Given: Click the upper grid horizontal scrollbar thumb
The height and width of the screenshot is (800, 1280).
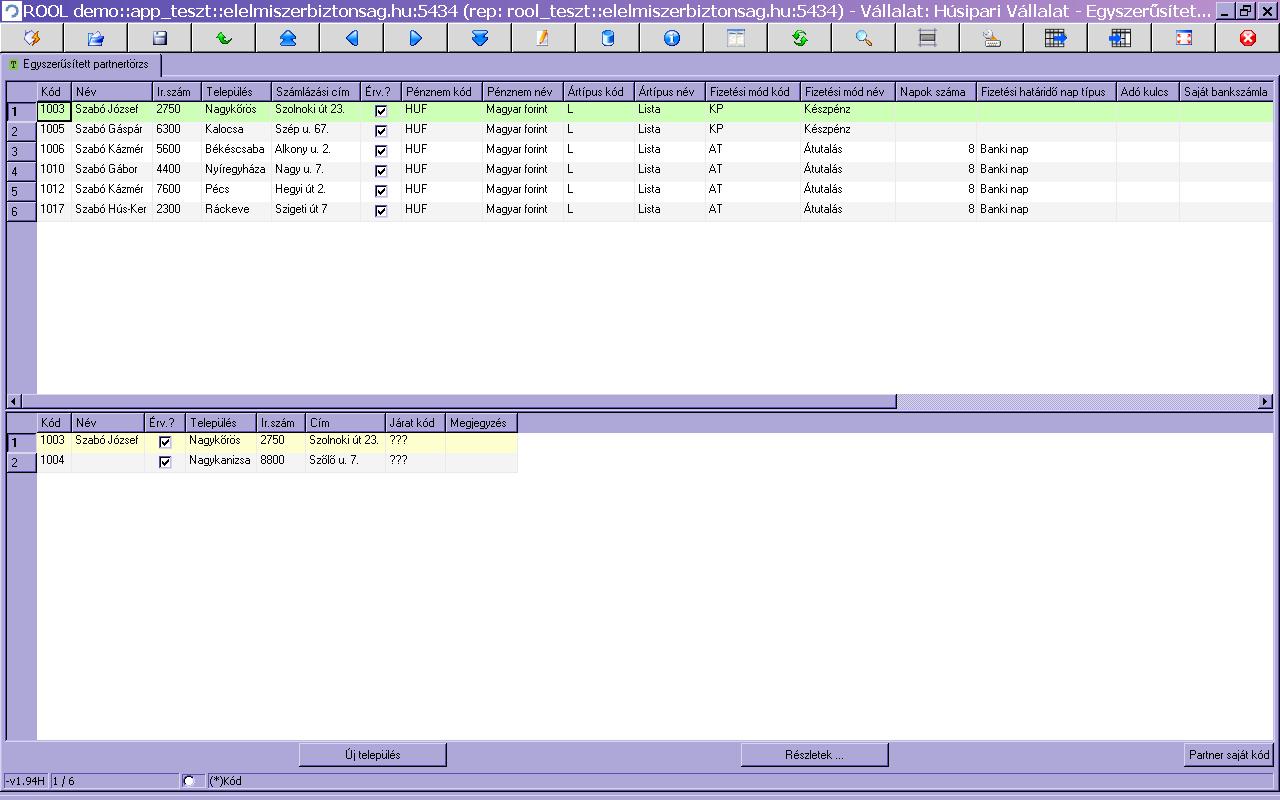Looking at the screenshot, I should [x=458, y=401].
